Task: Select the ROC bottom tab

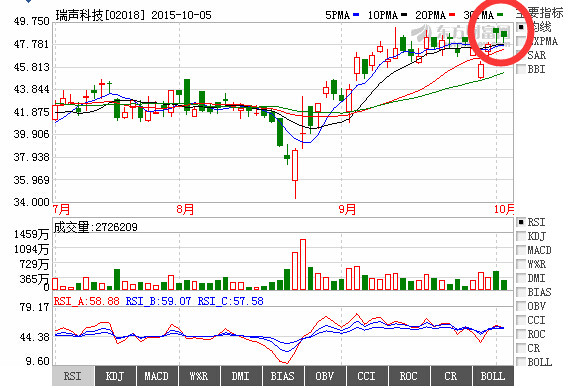Action: pyautogui.click(x=409, y=376)
